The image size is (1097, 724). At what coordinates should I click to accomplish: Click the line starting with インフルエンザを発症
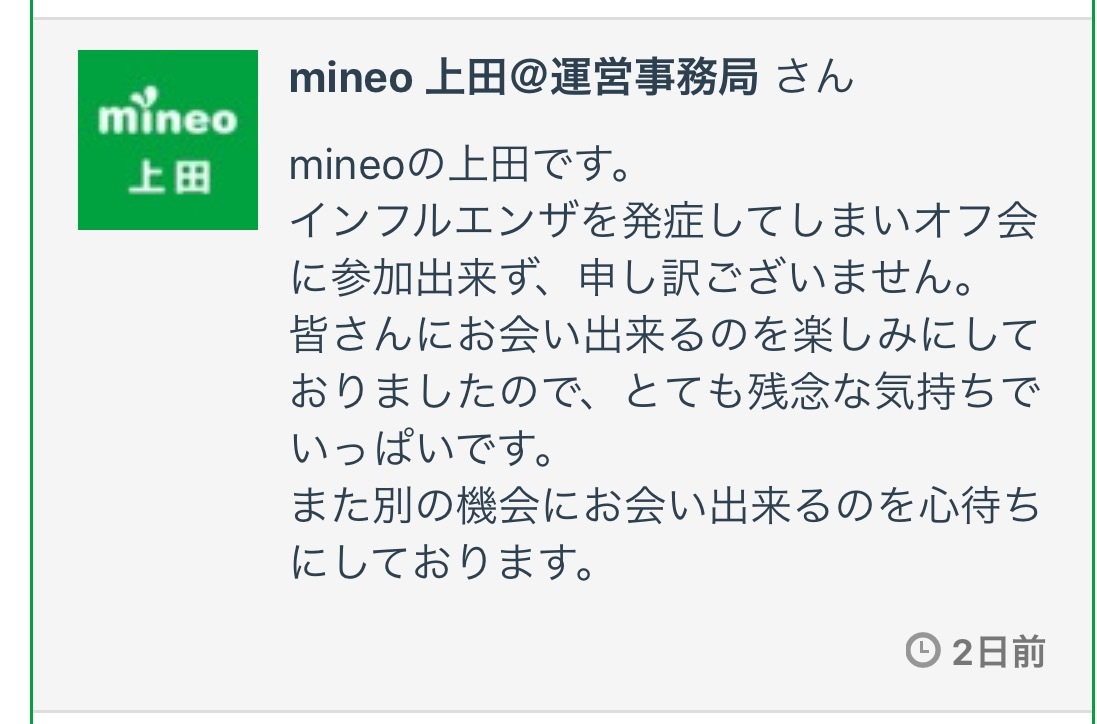[663, 222]
